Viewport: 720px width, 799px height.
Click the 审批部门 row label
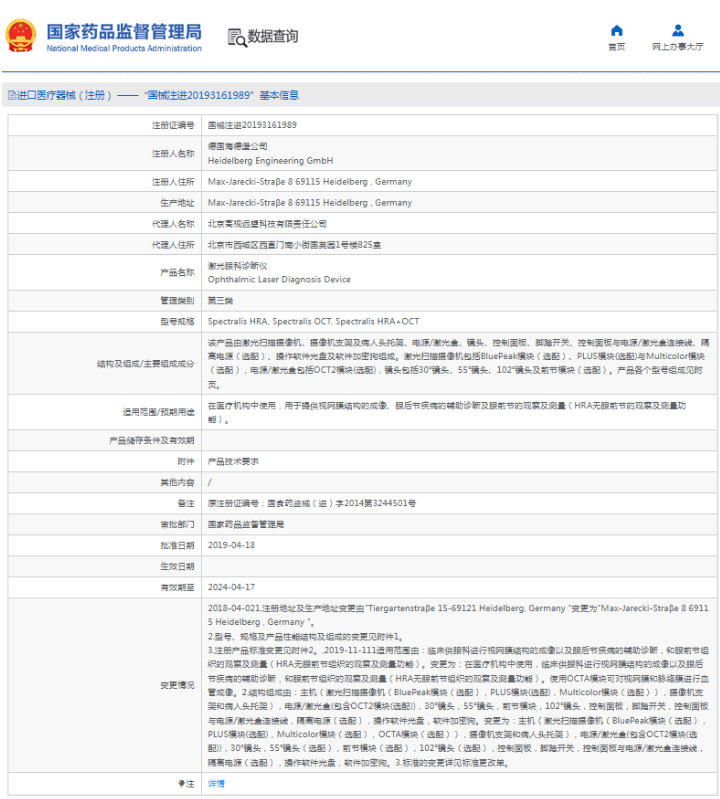point(177,524)
